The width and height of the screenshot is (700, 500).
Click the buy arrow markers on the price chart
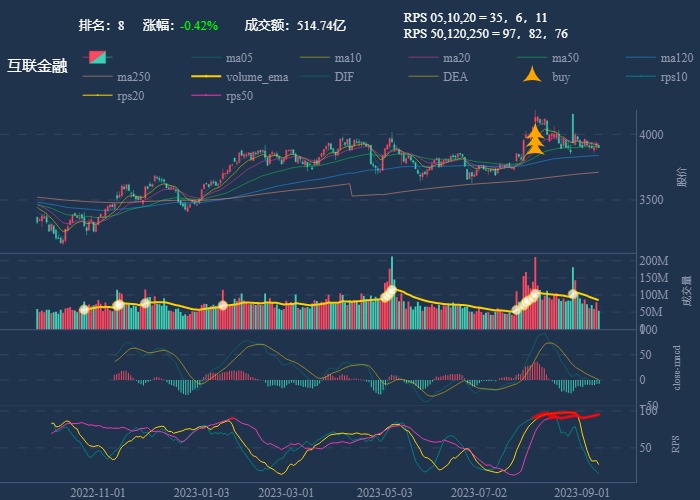[535, 140]
